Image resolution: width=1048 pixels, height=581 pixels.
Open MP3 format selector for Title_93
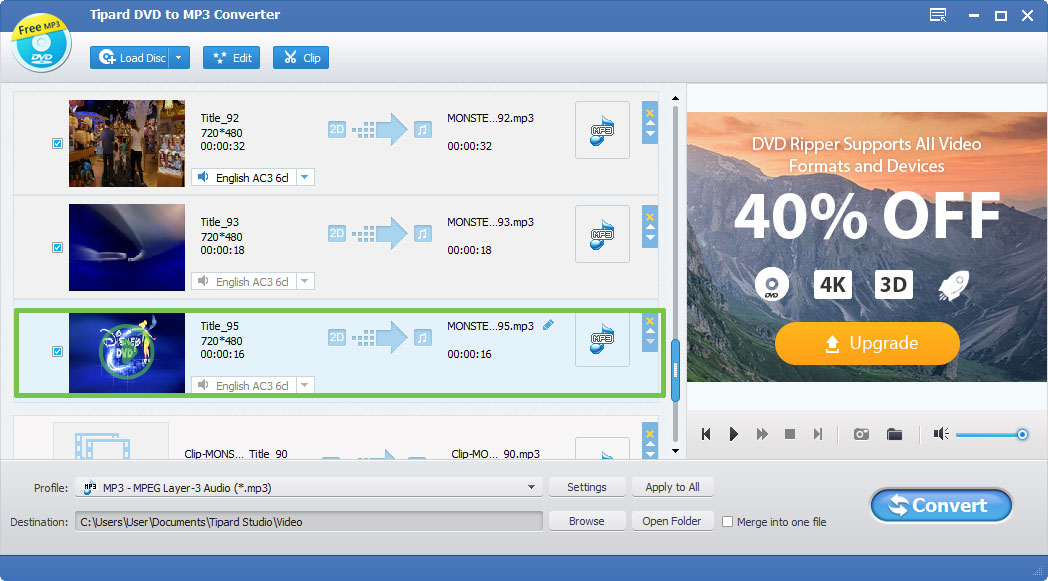(602, 234)
